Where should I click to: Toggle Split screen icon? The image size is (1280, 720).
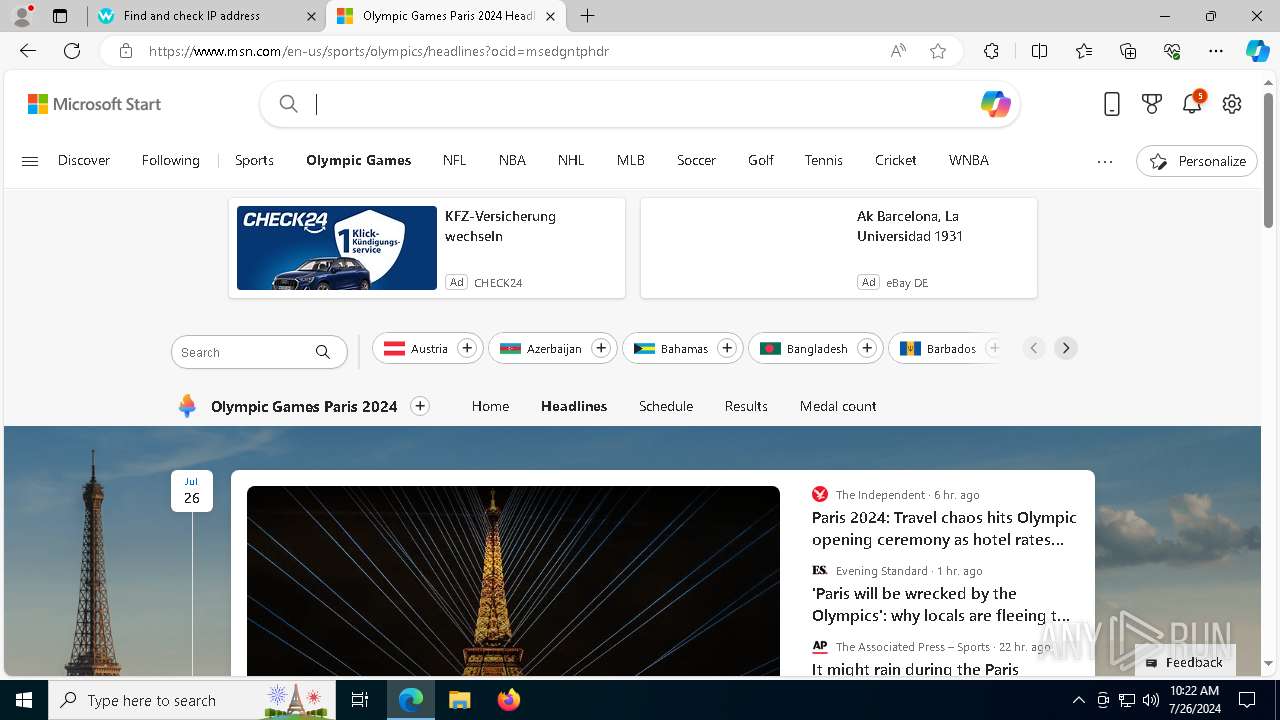coord(1039,51)
